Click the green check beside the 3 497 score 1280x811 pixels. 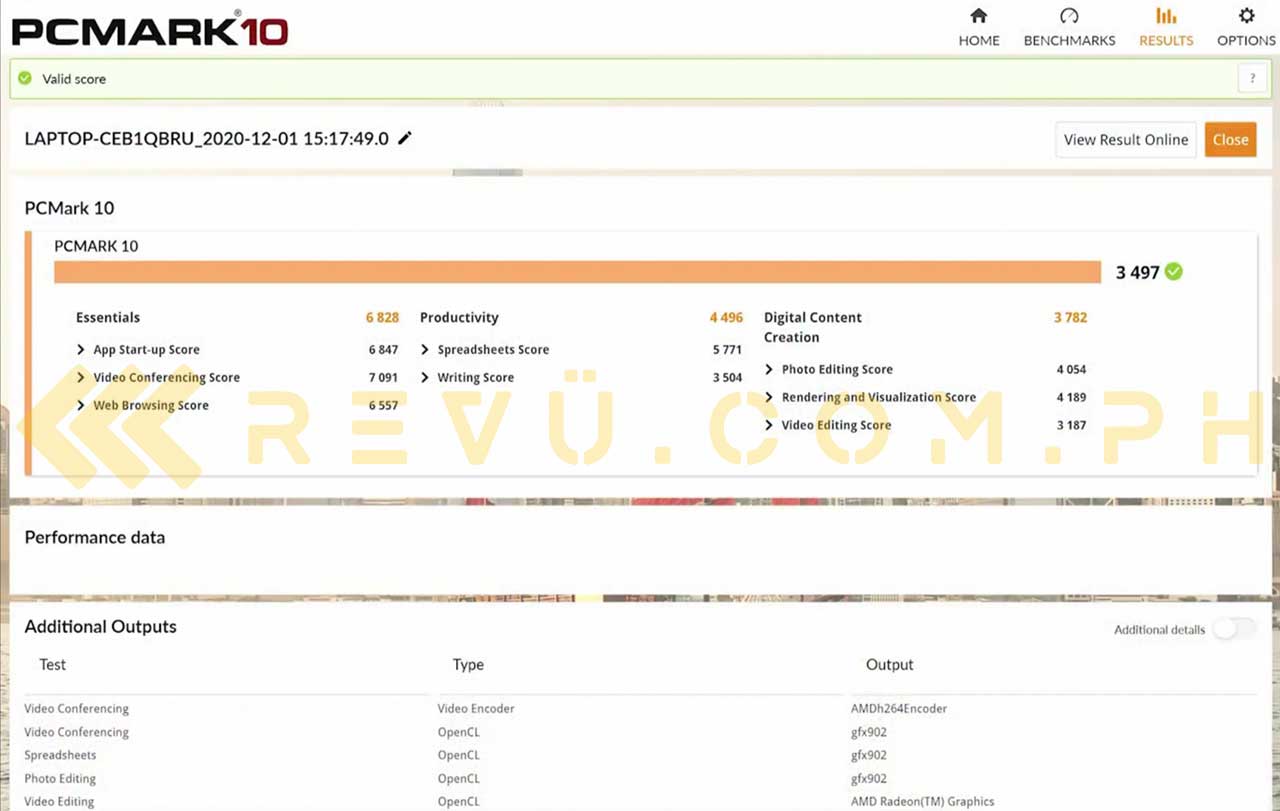click(1174, 271)
